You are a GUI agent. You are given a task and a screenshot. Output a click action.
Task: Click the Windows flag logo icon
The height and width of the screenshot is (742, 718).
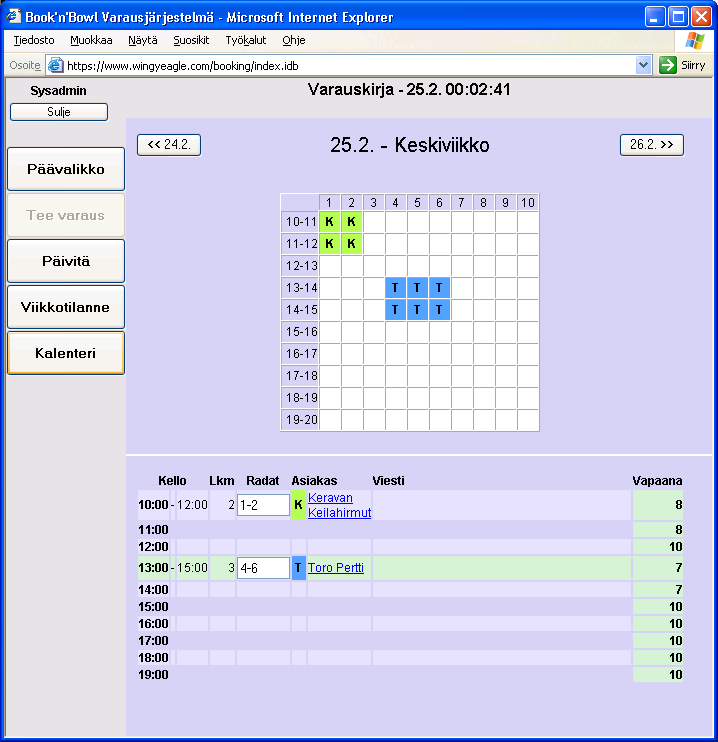(694, 40)
